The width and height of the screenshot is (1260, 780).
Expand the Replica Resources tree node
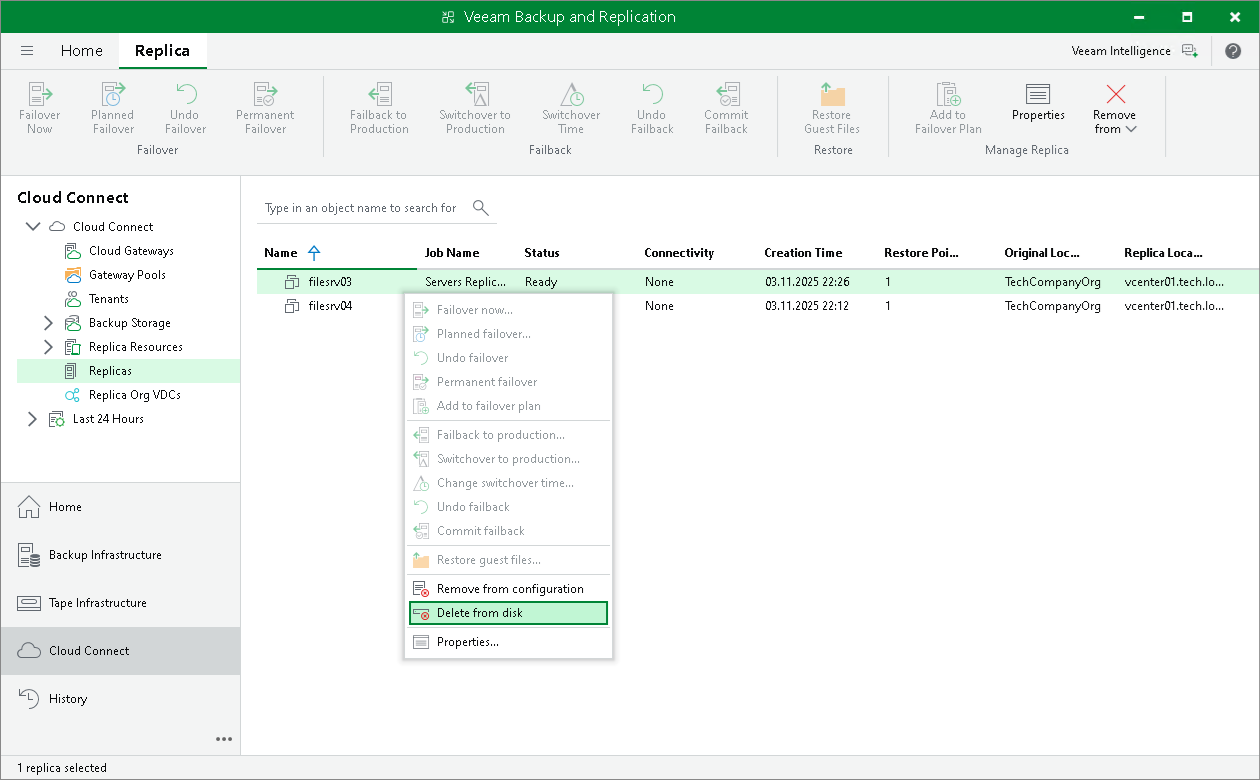(49, 347)
